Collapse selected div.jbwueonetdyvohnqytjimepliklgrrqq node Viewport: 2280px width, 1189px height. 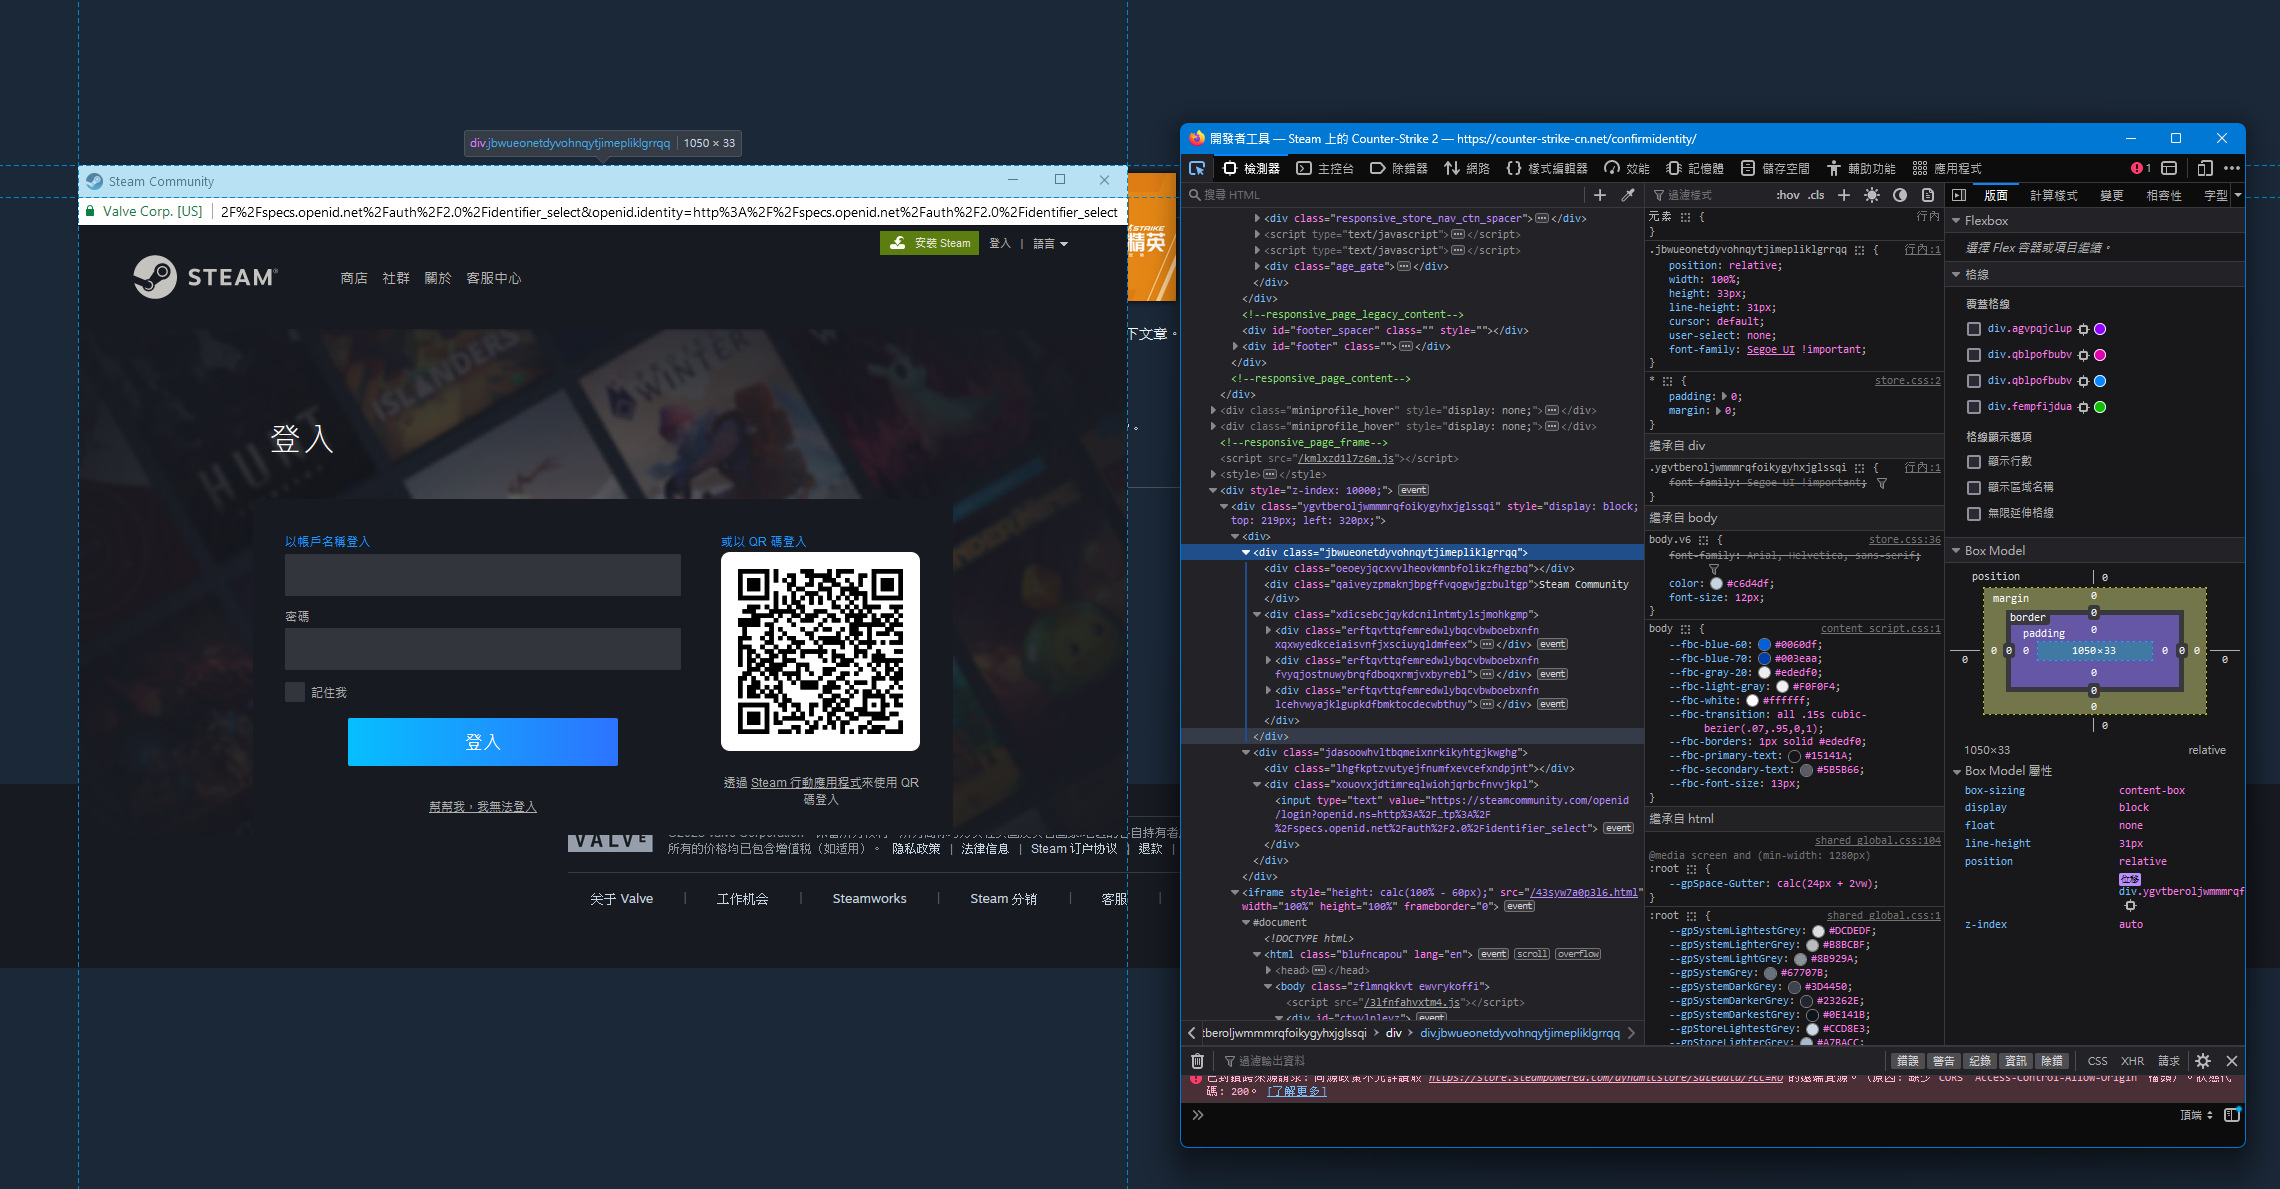click(1246, 552)
